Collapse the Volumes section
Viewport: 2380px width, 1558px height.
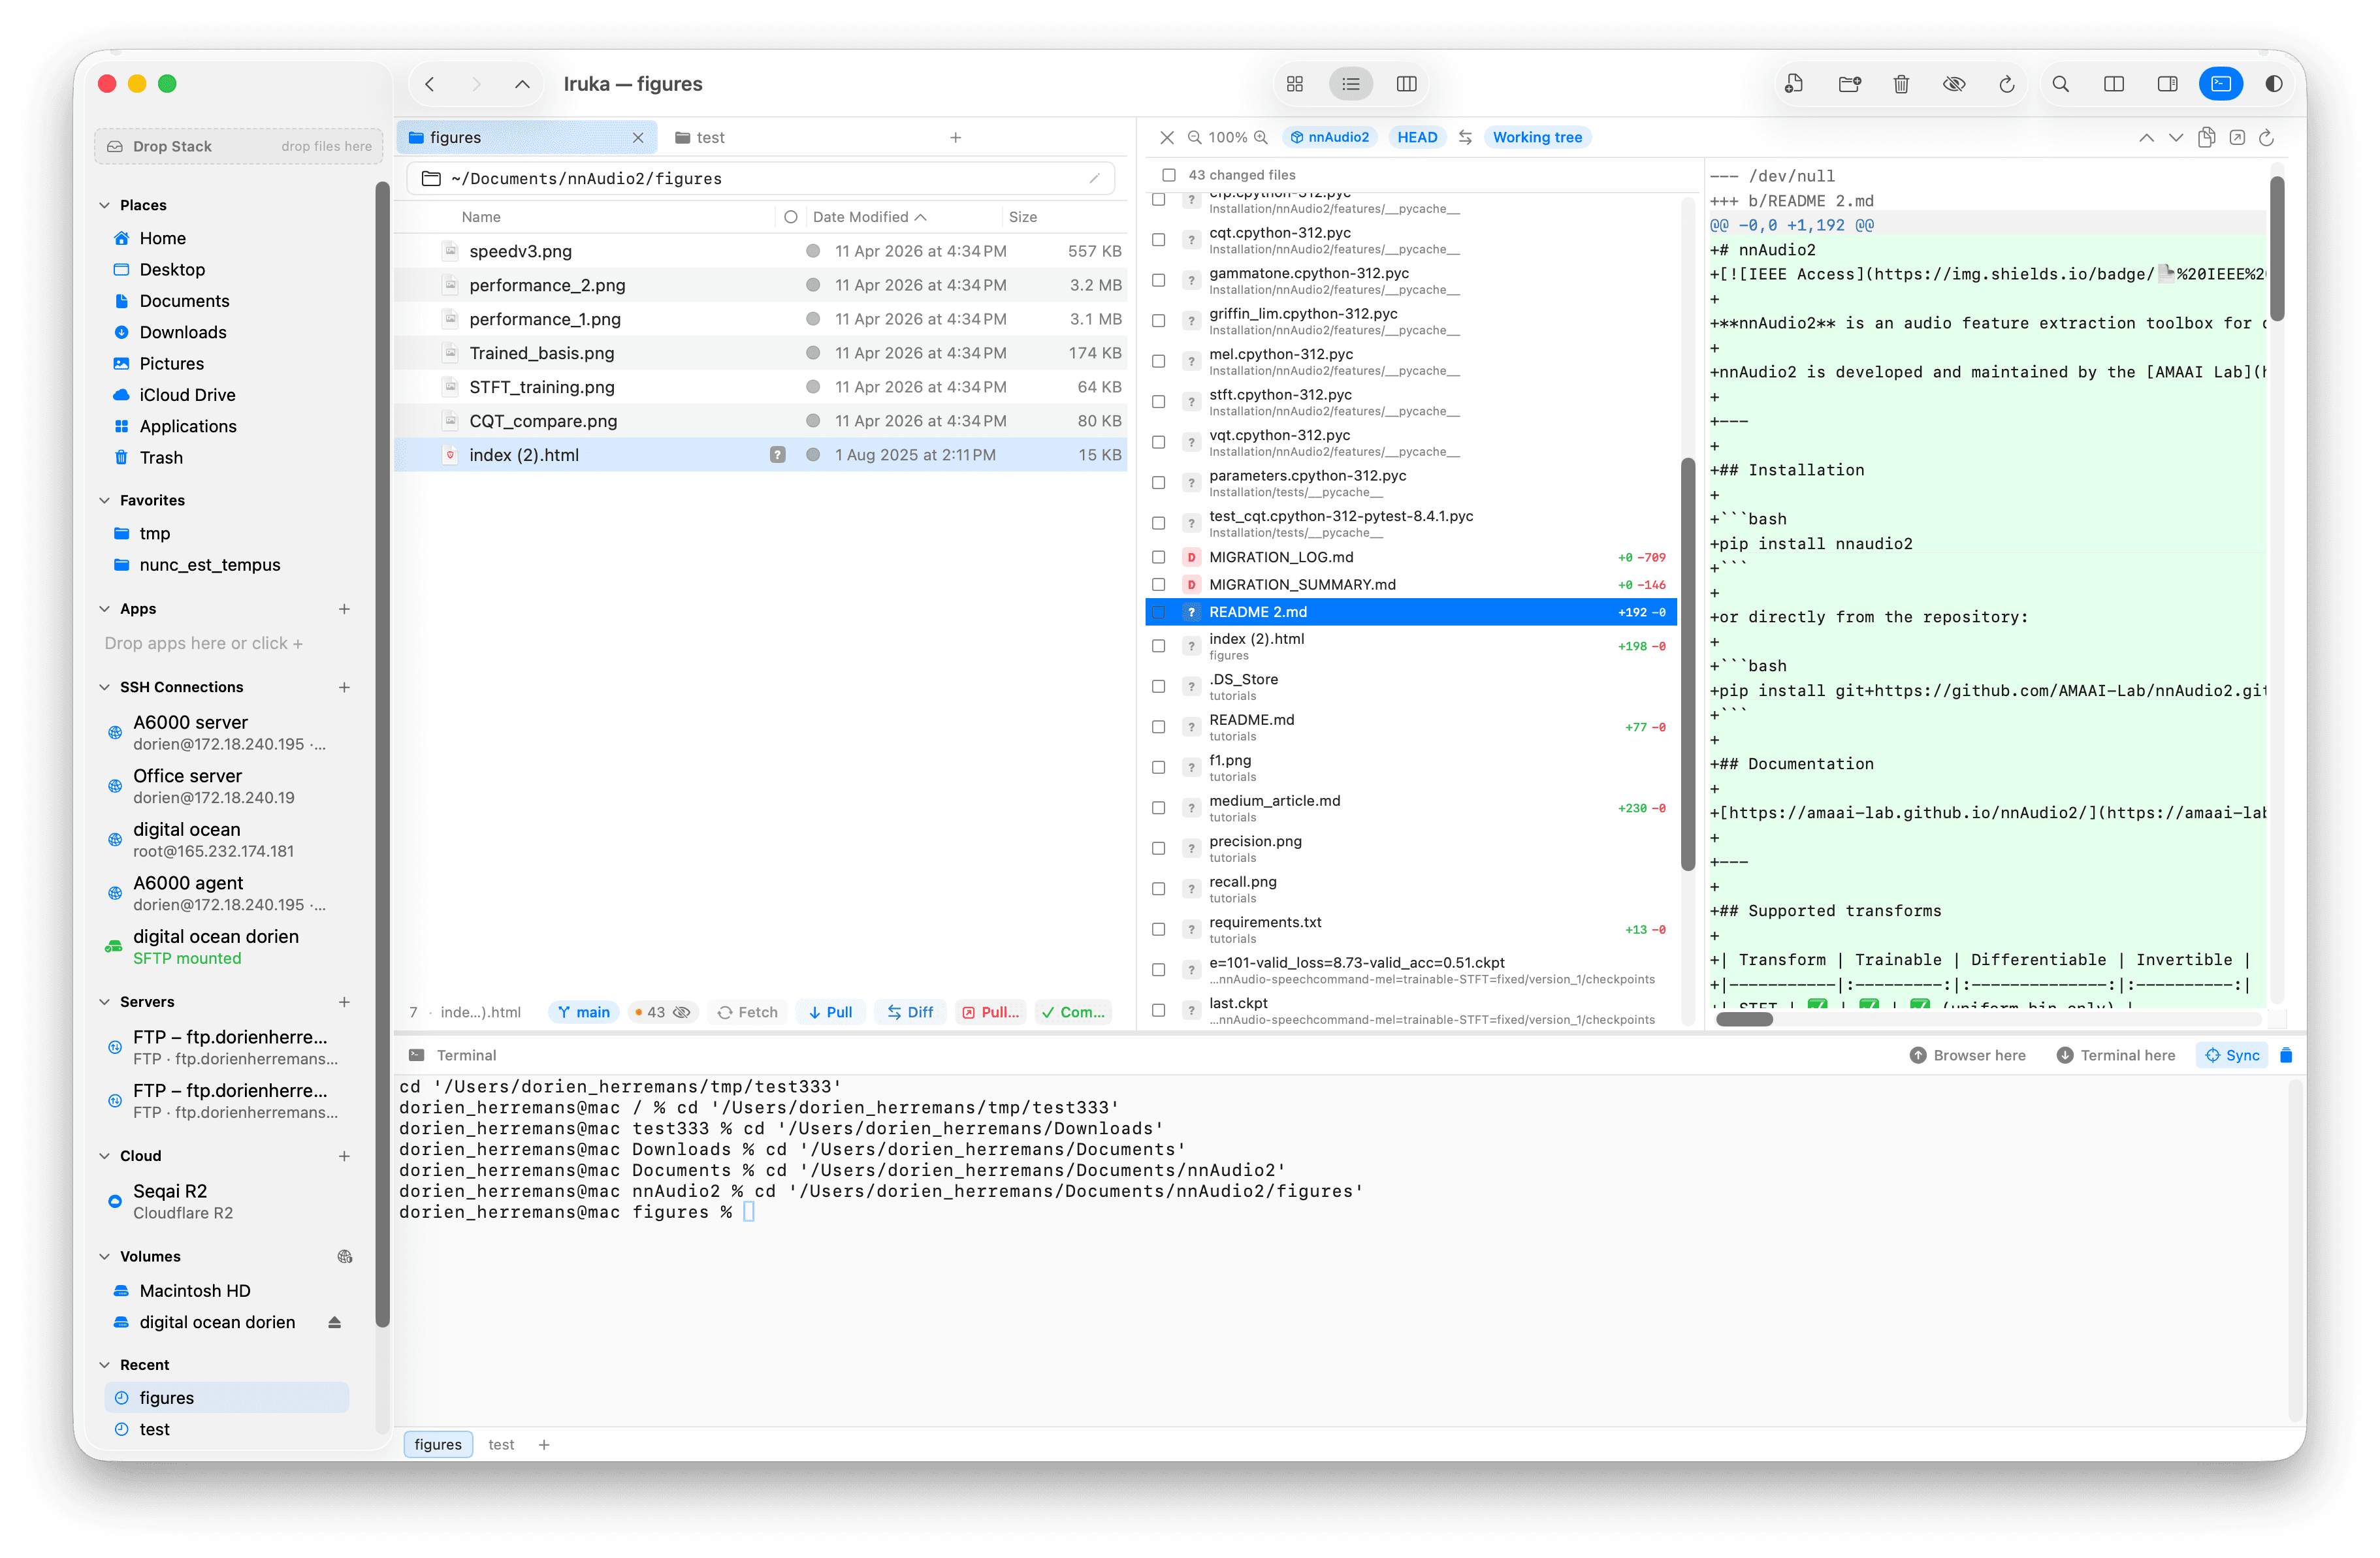click(x=105, y=1256)
